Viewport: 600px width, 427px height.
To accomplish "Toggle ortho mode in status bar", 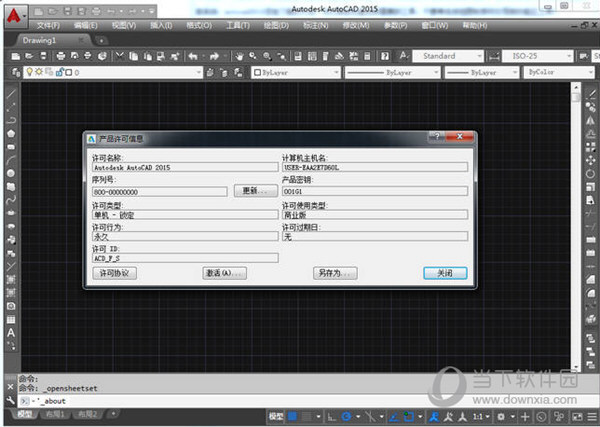I will (x=332, y=416).
